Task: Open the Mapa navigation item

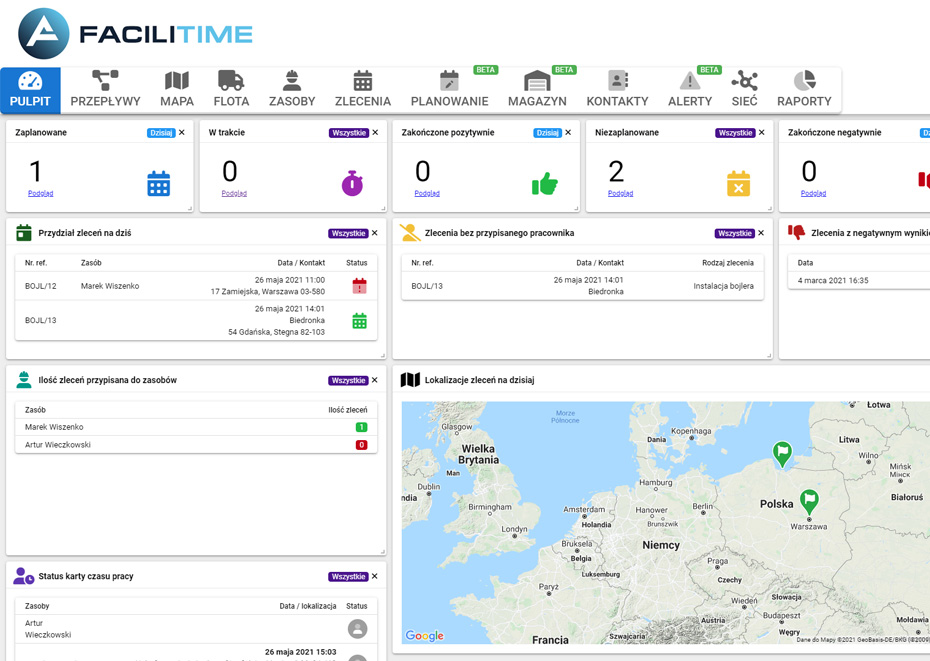Action: click(177, 88)
